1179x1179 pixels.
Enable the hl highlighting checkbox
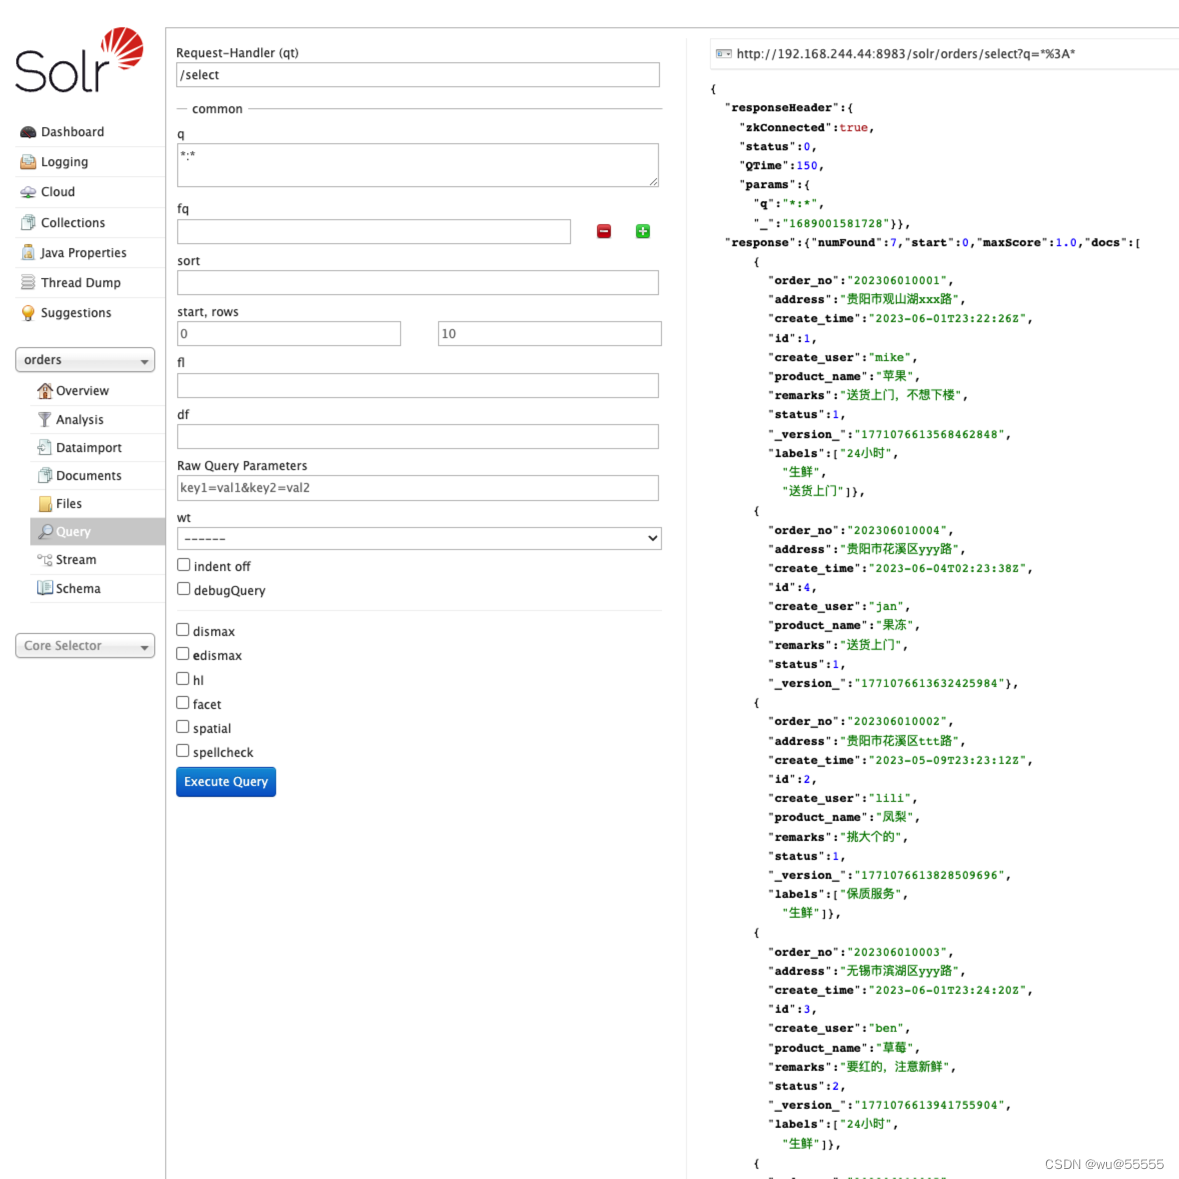tap(183, 679)
